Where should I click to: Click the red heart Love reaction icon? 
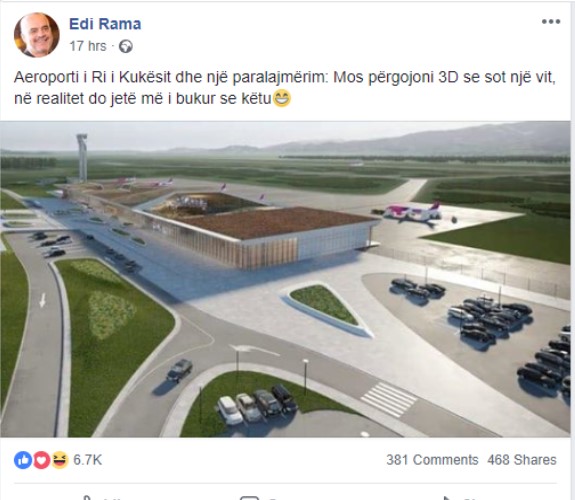tap(41, 460)
